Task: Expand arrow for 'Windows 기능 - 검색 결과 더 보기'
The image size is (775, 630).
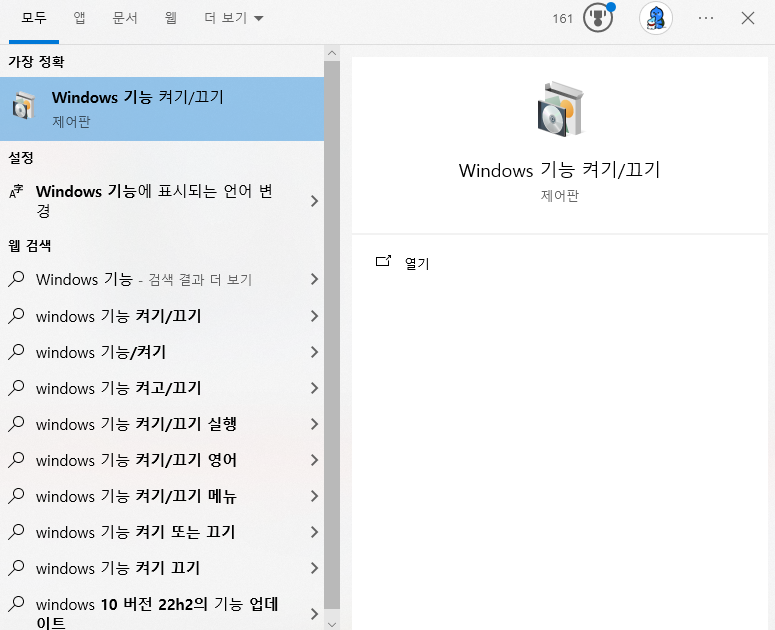Action: (x=314, y=279)
